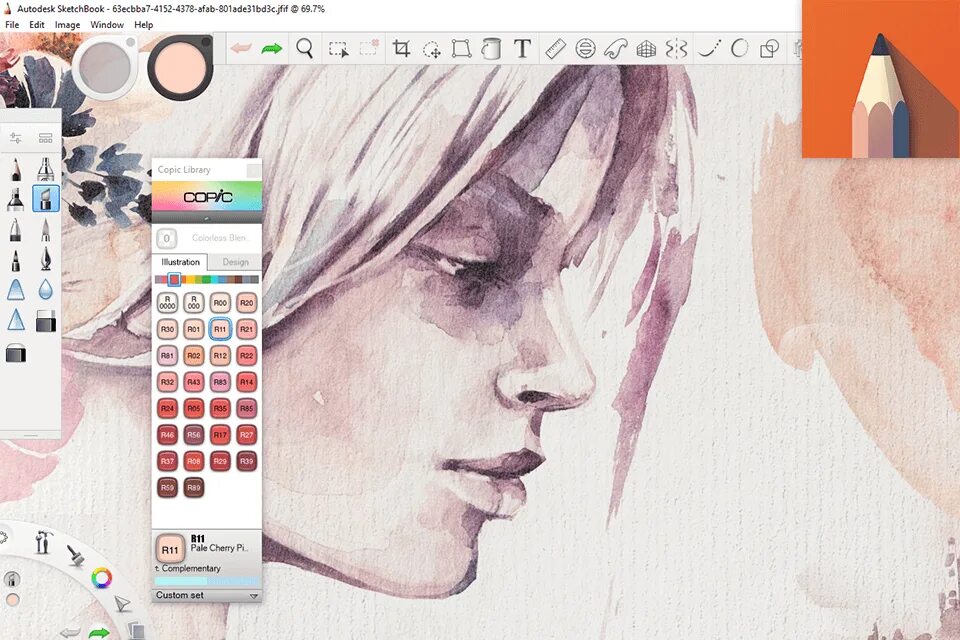Open Brush Properties sliders icon
Image resolution: width=960 pixels, height=640 pixels.
(x=15, y=138)
